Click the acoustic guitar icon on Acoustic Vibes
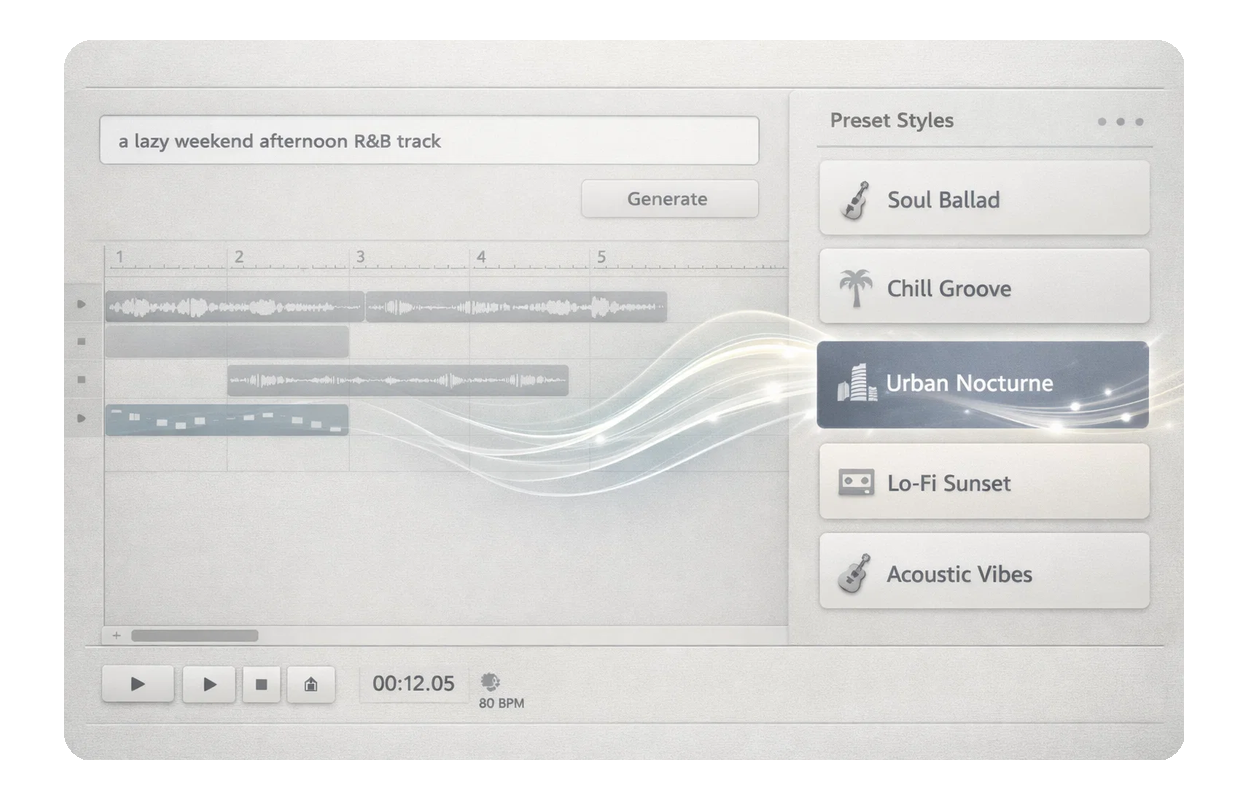The width and height of the screenshot is (1248, 800). 853,575
